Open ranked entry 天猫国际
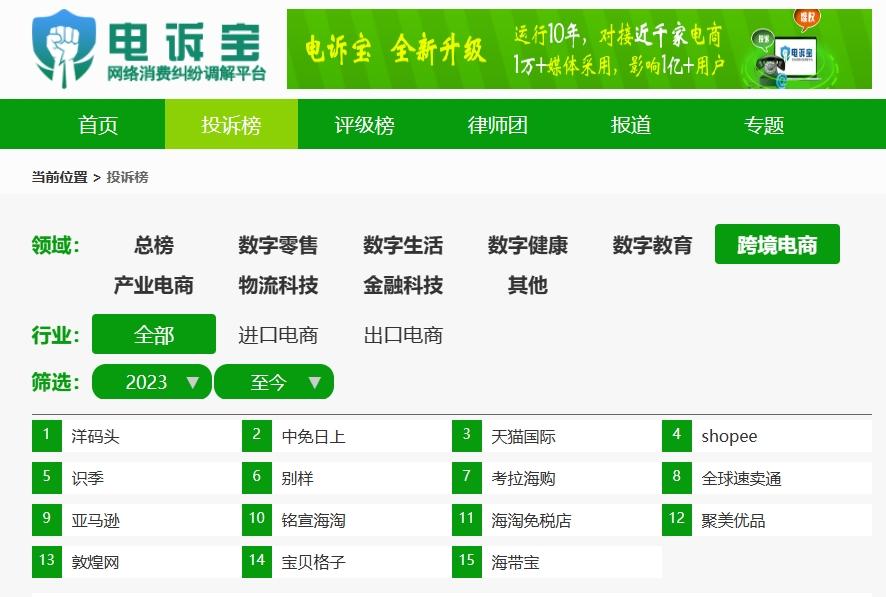 tap(523, 436)
